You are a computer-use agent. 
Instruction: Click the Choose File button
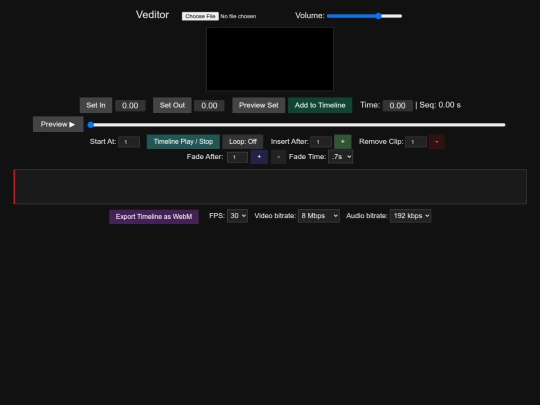coord(200,16)
